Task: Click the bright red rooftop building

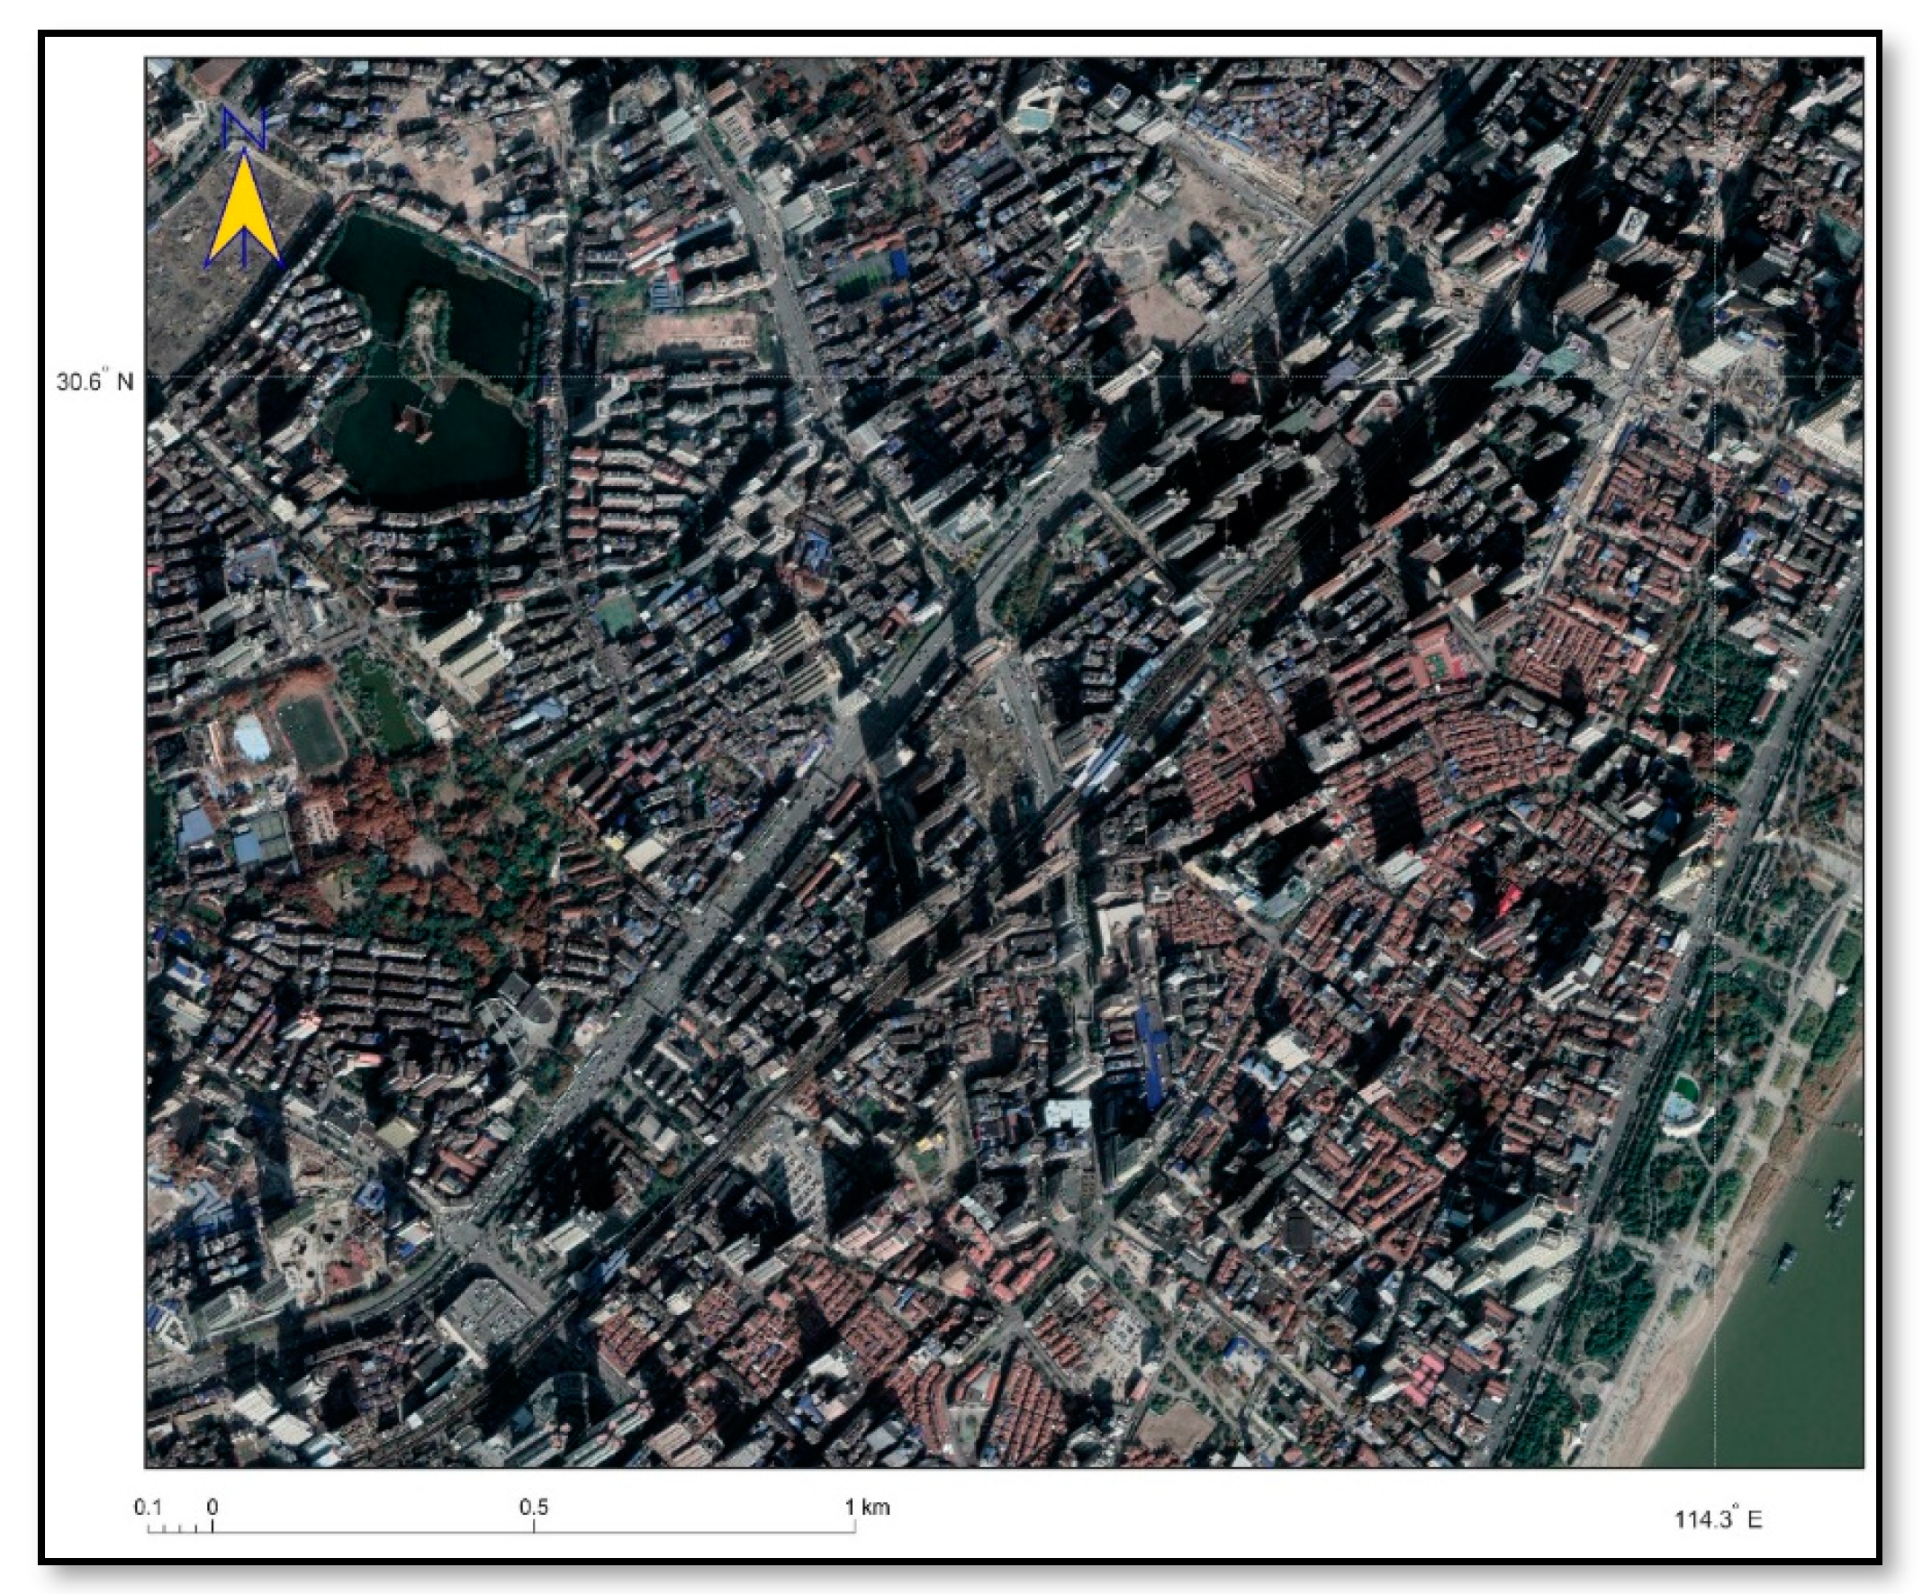Action: 1508,899
